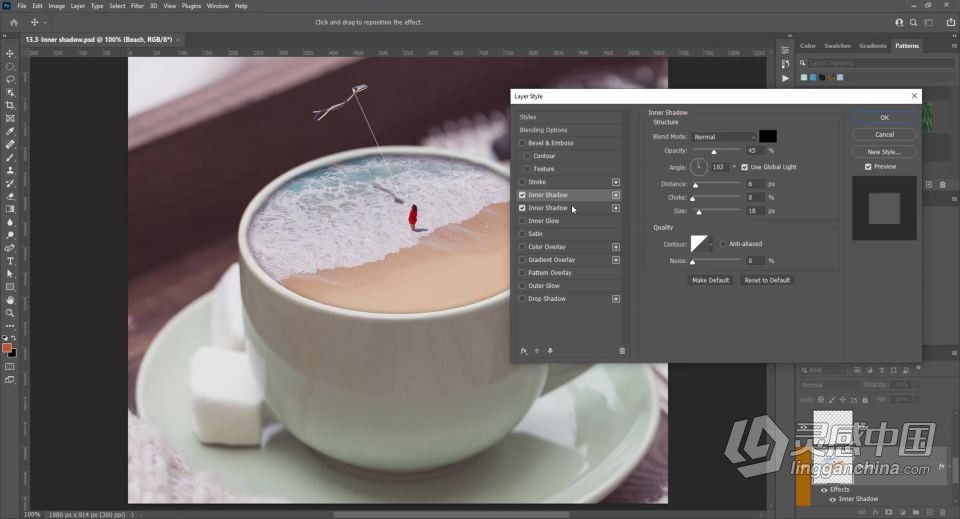Select the Crop tool
Viewport: 960px width, 519px height.
coord(10,105)
